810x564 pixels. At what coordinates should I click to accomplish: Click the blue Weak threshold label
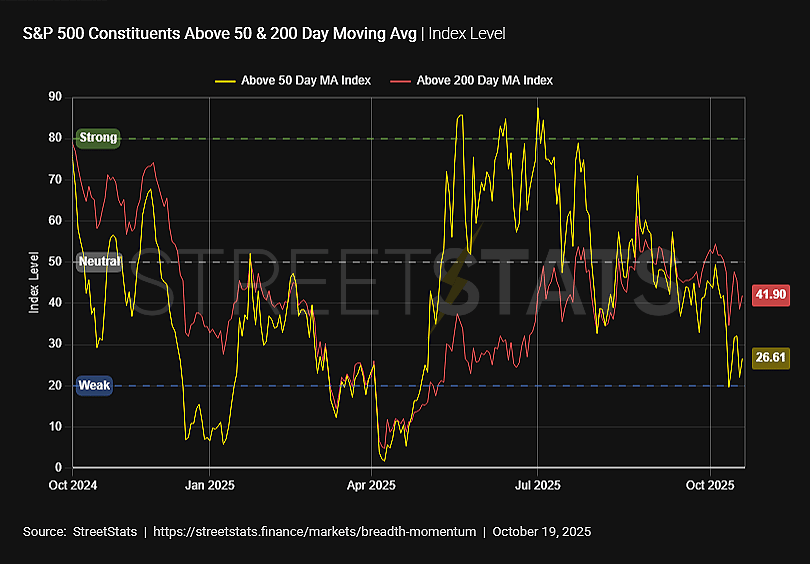(94, 385)
